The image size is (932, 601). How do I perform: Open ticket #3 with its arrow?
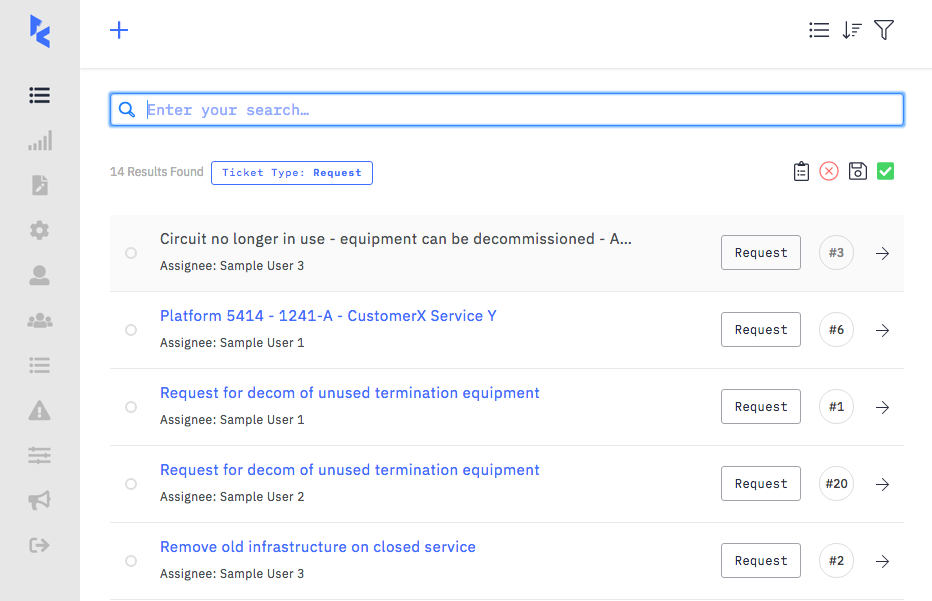[x=882, y=253]
